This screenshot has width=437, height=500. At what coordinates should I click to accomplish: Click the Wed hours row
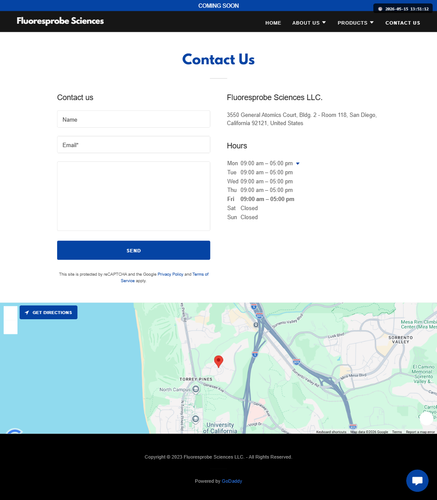pyautogui.click(x=260, y=181)
